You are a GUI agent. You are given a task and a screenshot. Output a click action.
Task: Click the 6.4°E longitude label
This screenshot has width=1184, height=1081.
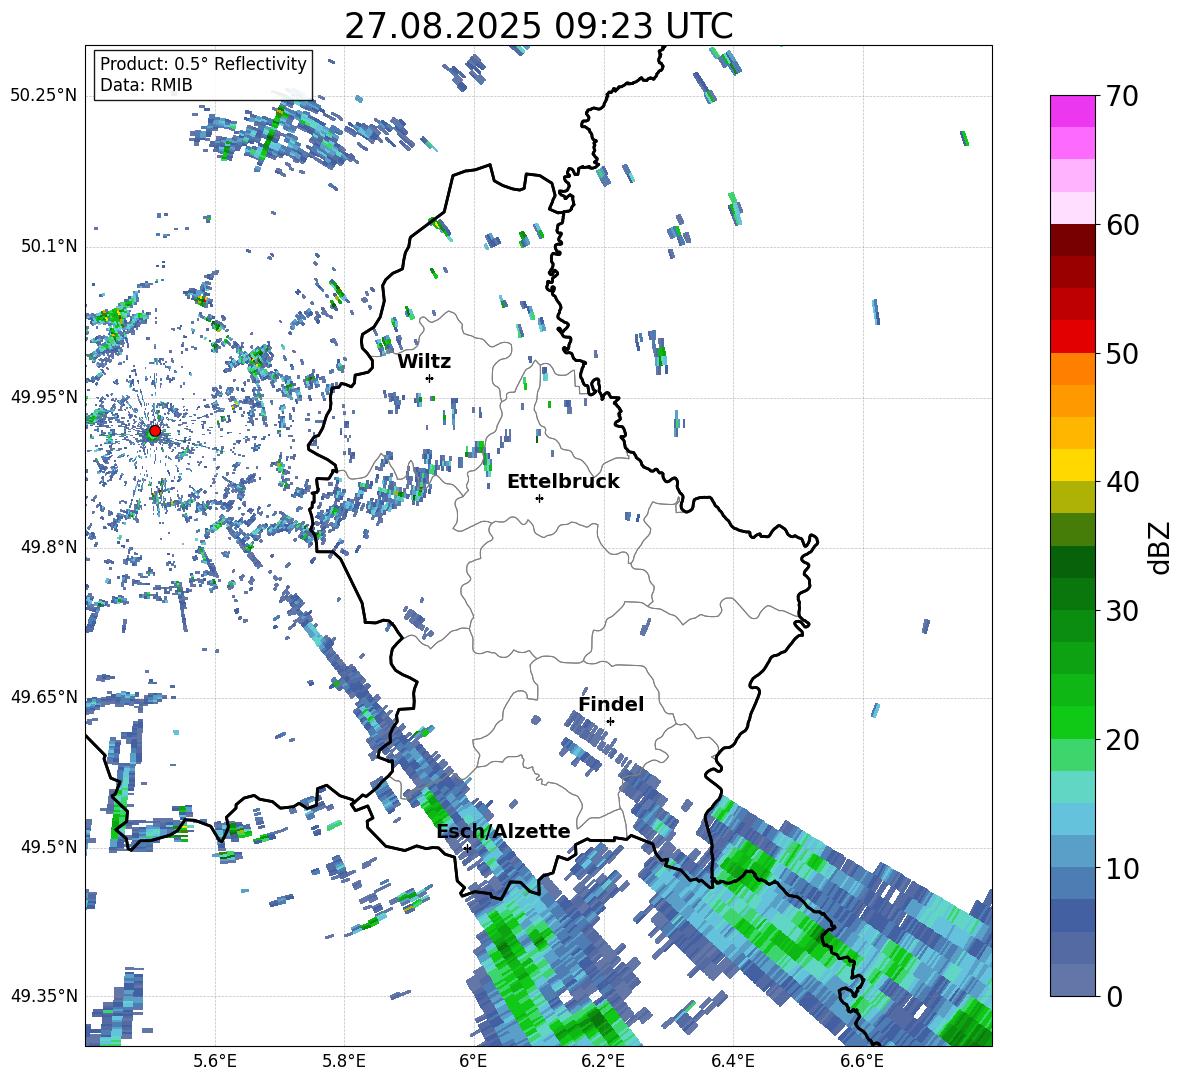pyautogui.click(x=732, y=1062)
